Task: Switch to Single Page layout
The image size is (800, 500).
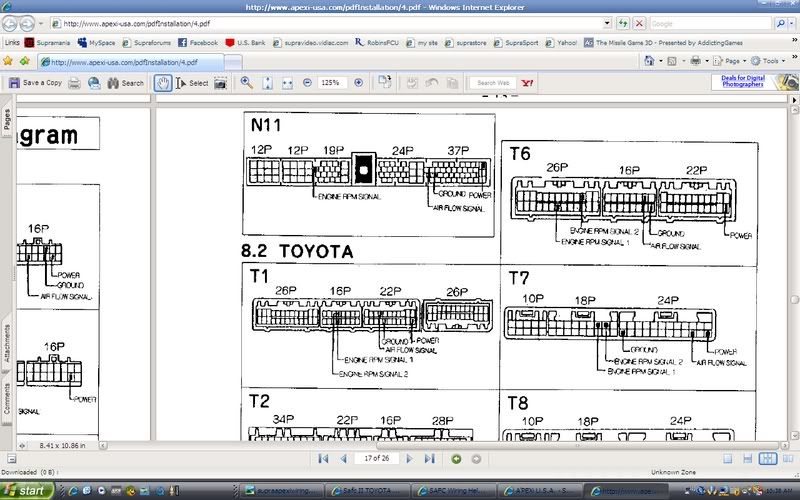Action: pyautogui.click(x=728, y=459)
